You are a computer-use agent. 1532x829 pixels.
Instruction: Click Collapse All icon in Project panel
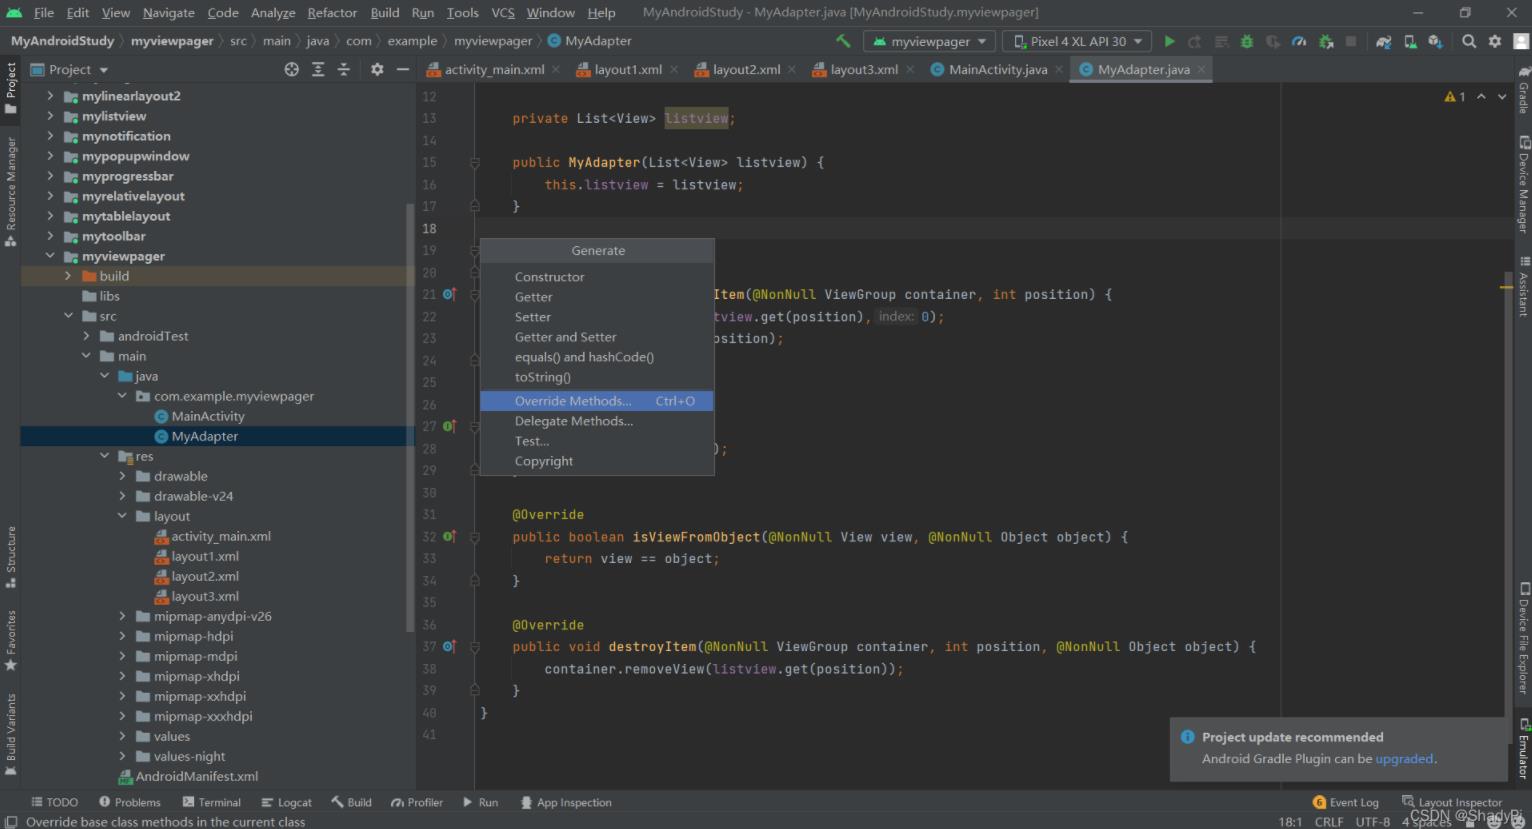[x=343, y=69]
